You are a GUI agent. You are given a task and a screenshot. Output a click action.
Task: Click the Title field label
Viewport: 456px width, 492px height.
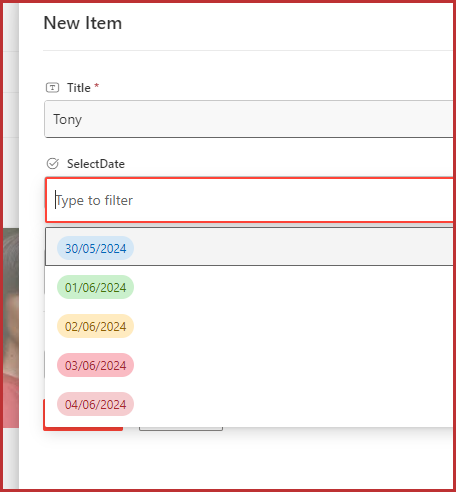coord(79,88)
